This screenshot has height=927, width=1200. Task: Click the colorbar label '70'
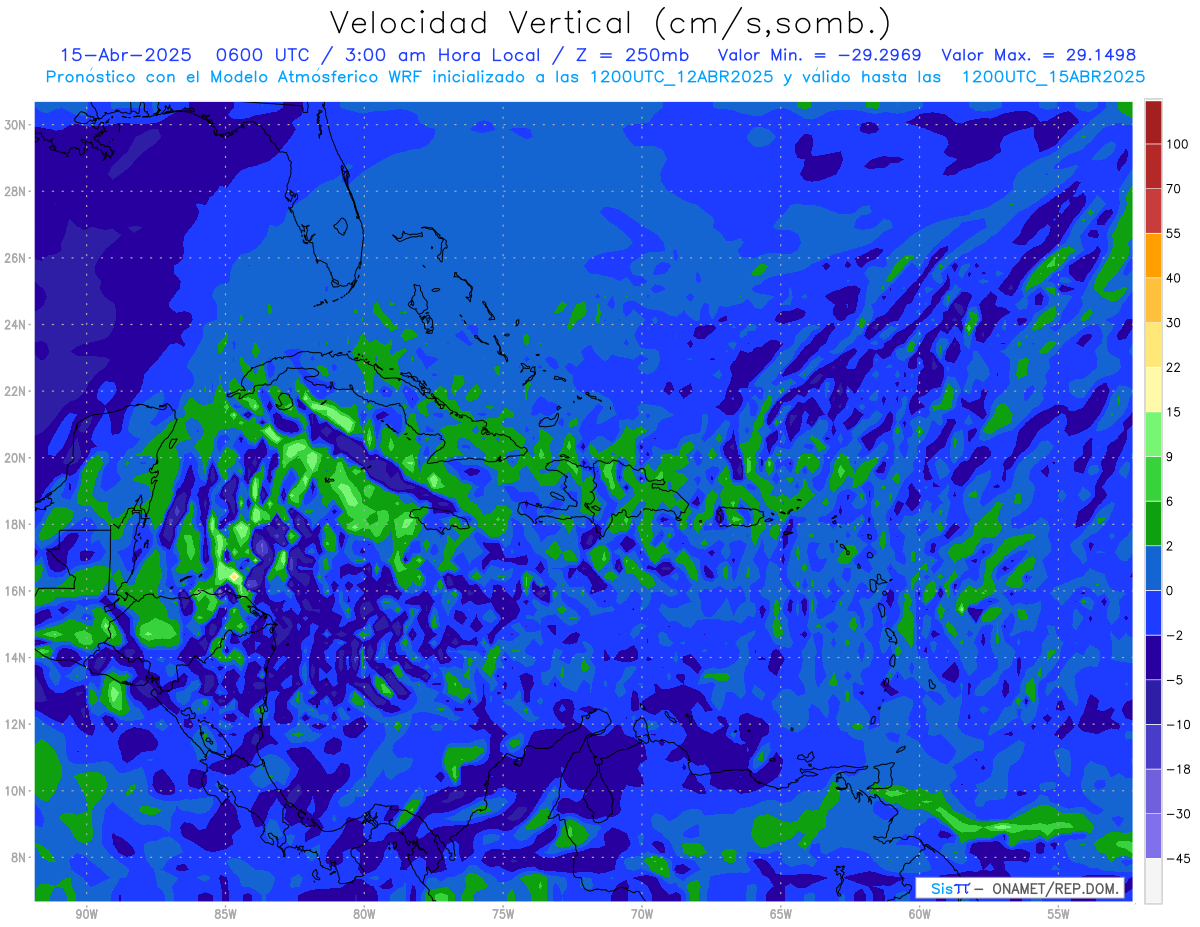(x=1174, y=189)
